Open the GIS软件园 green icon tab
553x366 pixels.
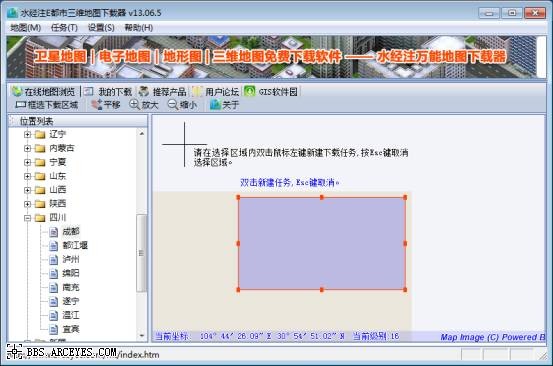[271, 92]
